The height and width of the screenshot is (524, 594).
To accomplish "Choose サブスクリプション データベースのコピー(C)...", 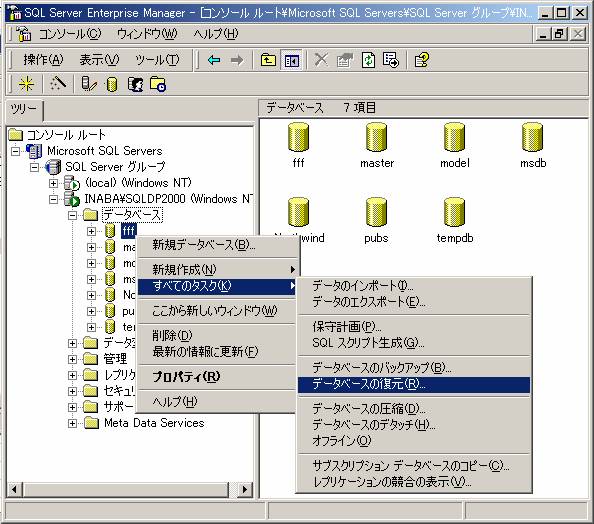I will (414, 466).
